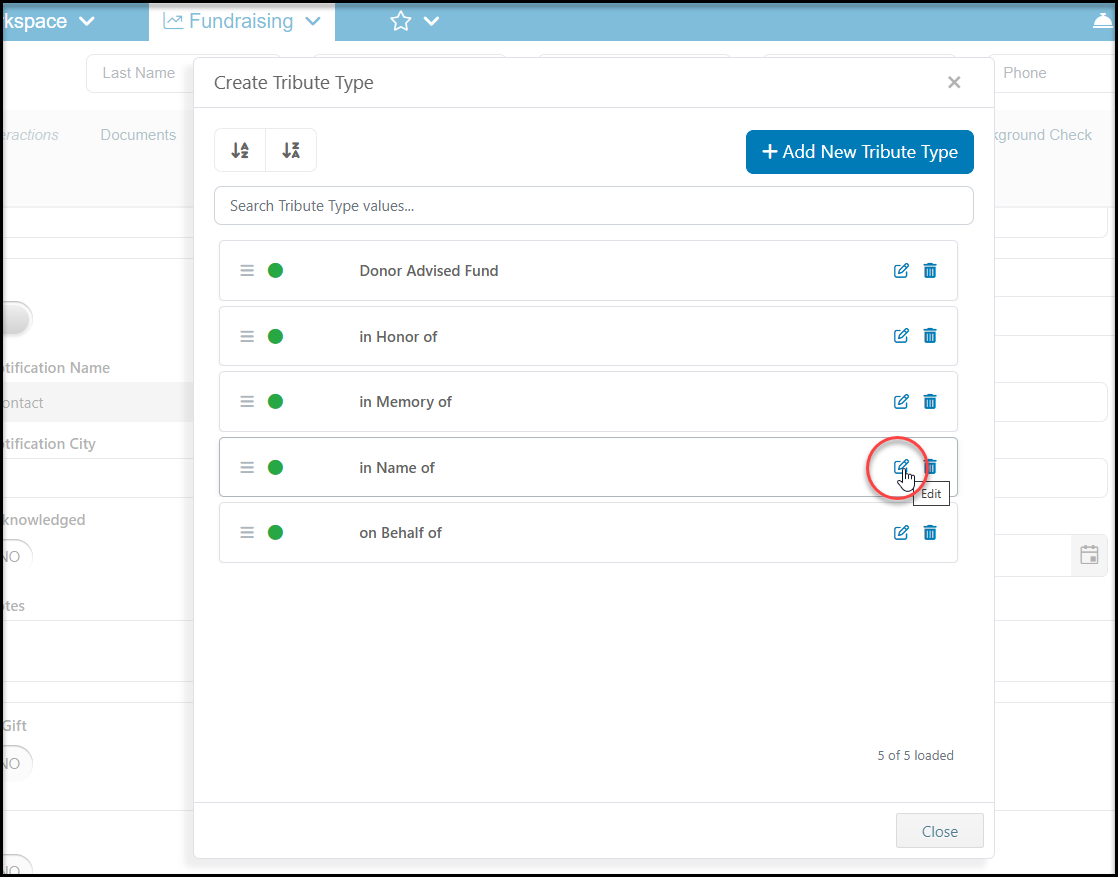The image size is (1118, 877).
Task: Toggle in Honor of active status dot
Action: point(275,336)
